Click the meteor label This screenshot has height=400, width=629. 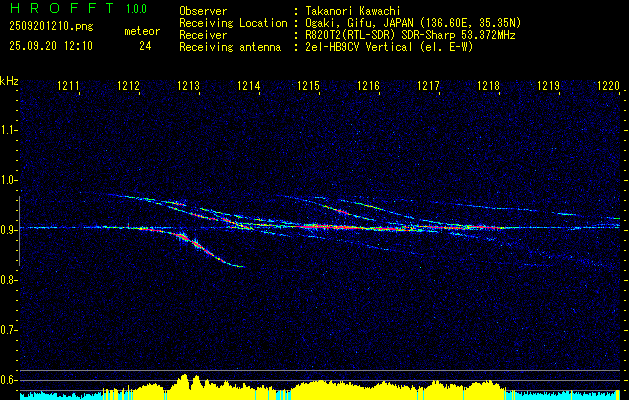tap(142, 31)
